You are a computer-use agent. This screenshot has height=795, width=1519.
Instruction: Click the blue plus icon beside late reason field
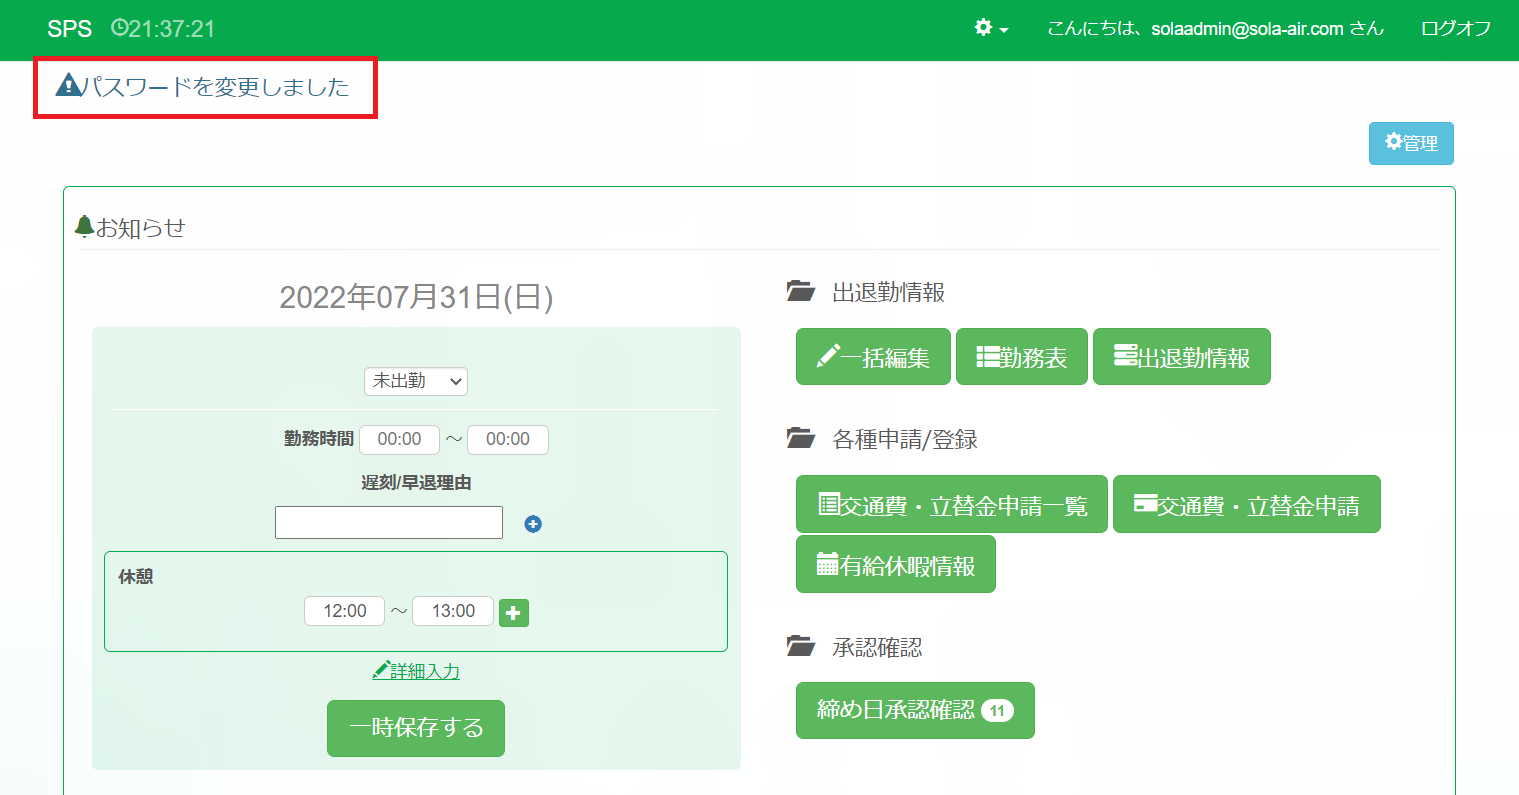533,524
